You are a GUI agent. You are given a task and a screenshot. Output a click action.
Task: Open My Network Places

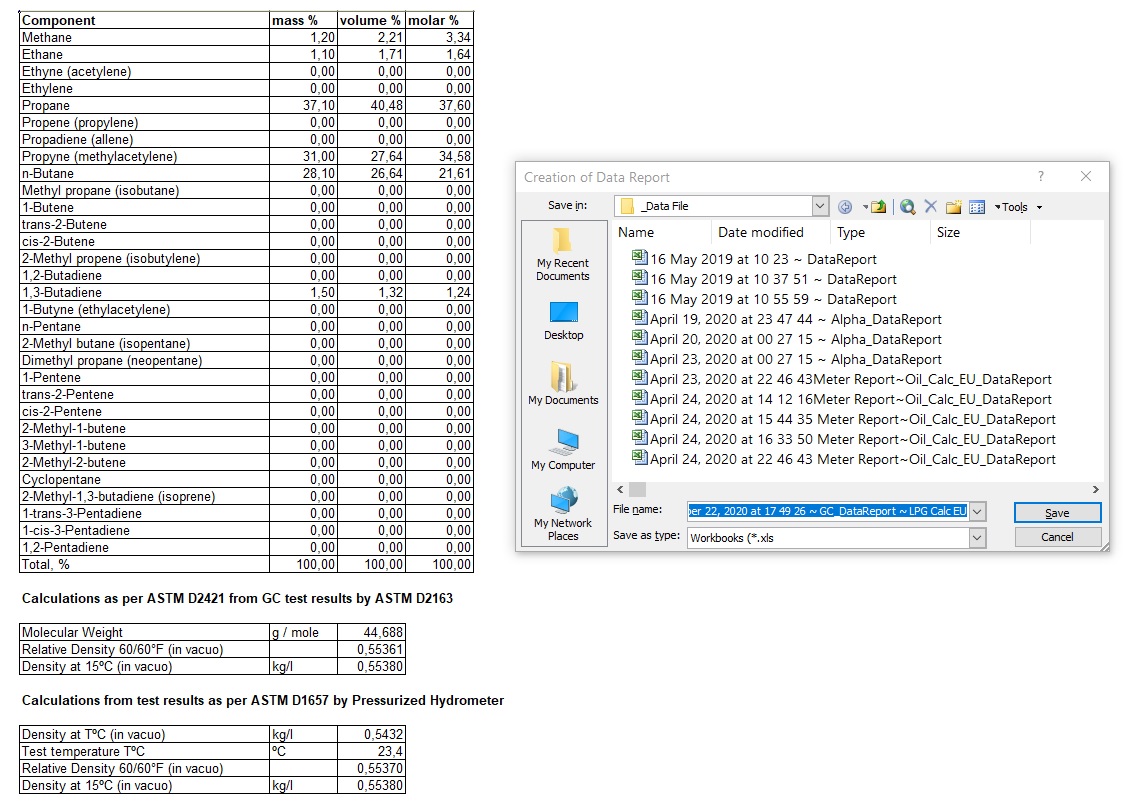(x=563, y=514)
